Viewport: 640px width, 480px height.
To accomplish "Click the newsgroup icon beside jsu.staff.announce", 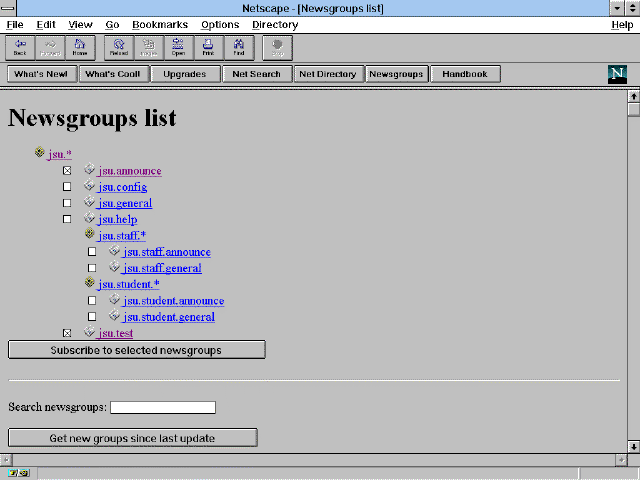I will click(x=114, y=251).
